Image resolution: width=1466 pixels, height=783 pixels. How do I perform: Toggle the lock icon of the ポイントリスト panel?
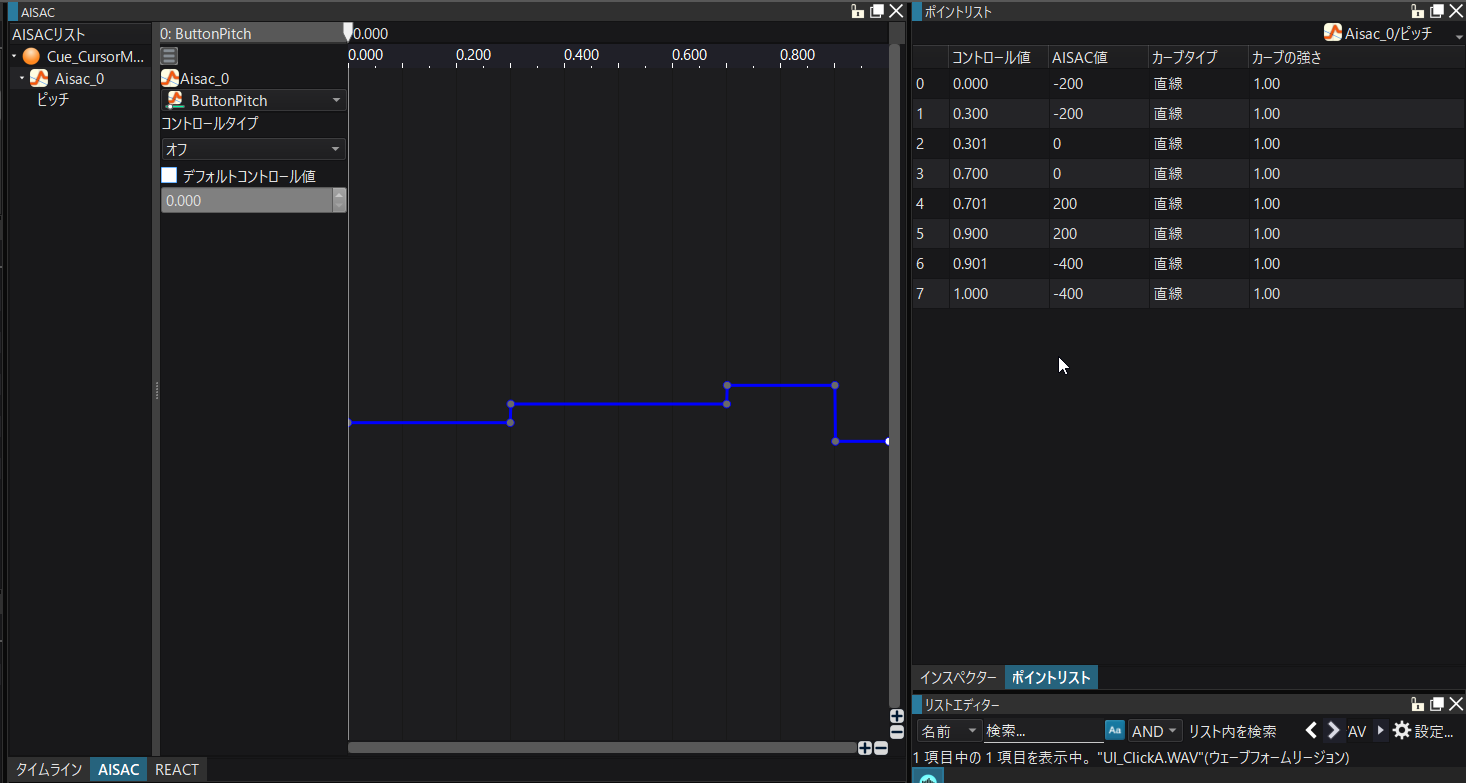point(1418,11)
